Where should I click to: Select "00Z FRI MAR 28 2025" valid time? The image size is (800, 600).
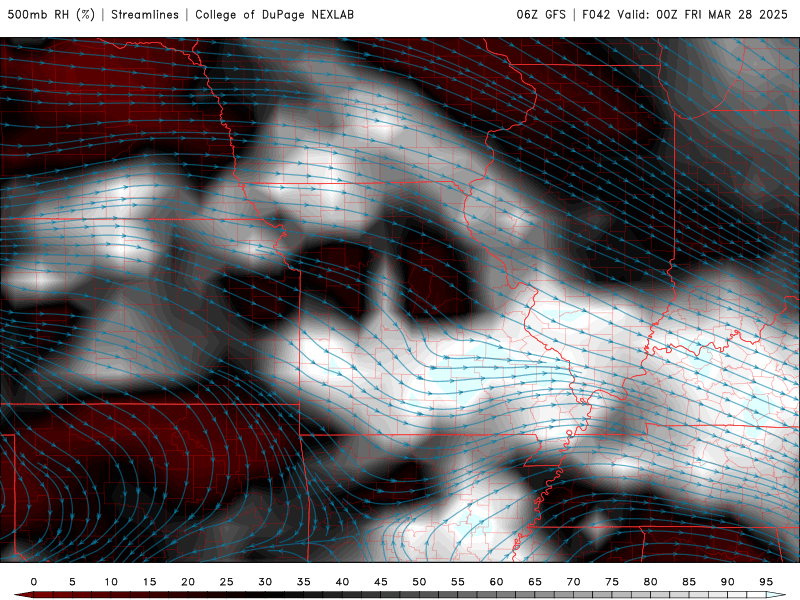[722, 15]
